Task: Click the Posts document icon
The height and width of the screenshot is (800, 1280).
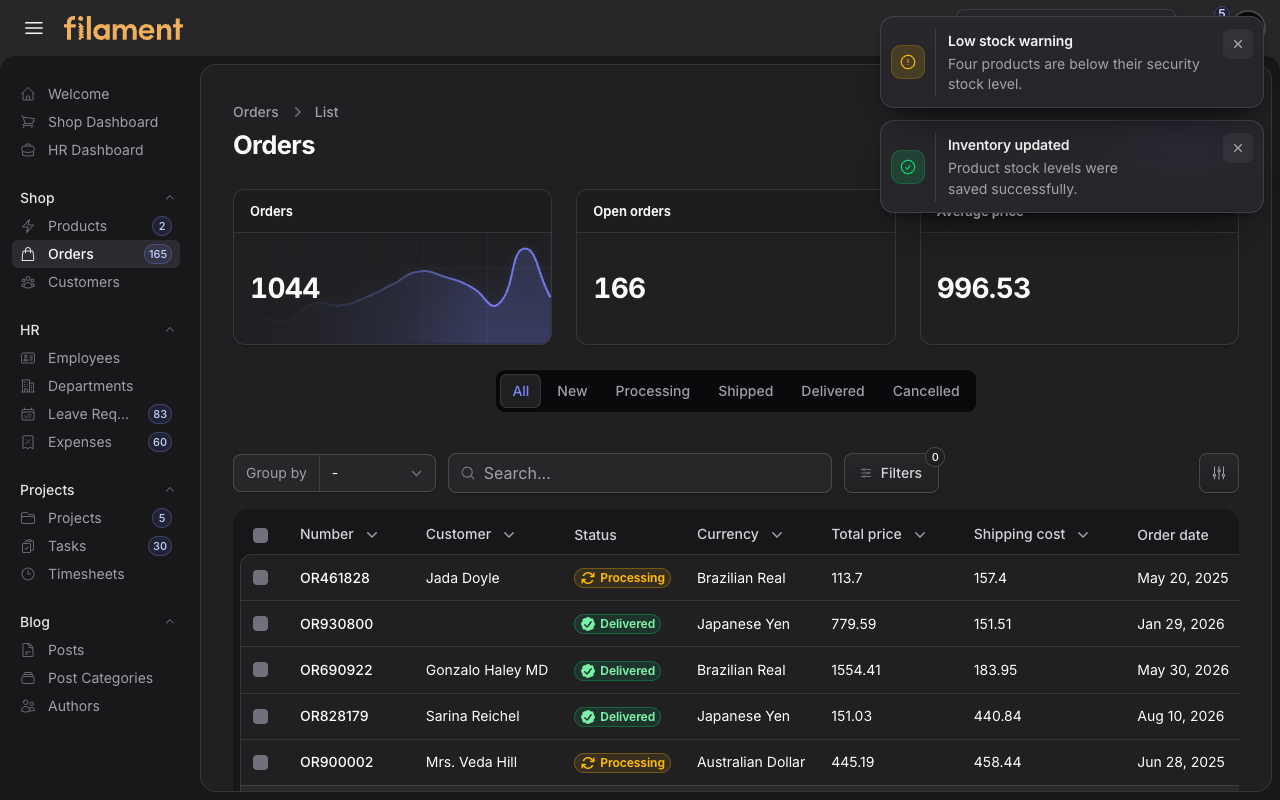Action: coord(28,650)
